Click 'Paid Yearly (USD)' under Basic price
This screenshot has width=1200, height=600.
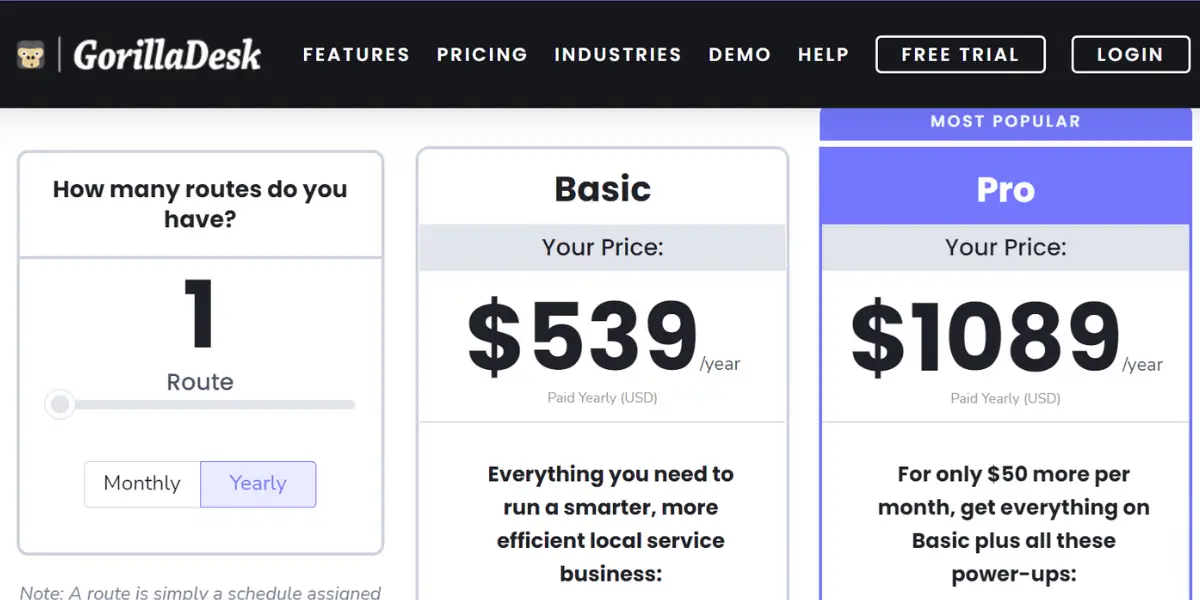pyautogui.click(x=602, y=398)
